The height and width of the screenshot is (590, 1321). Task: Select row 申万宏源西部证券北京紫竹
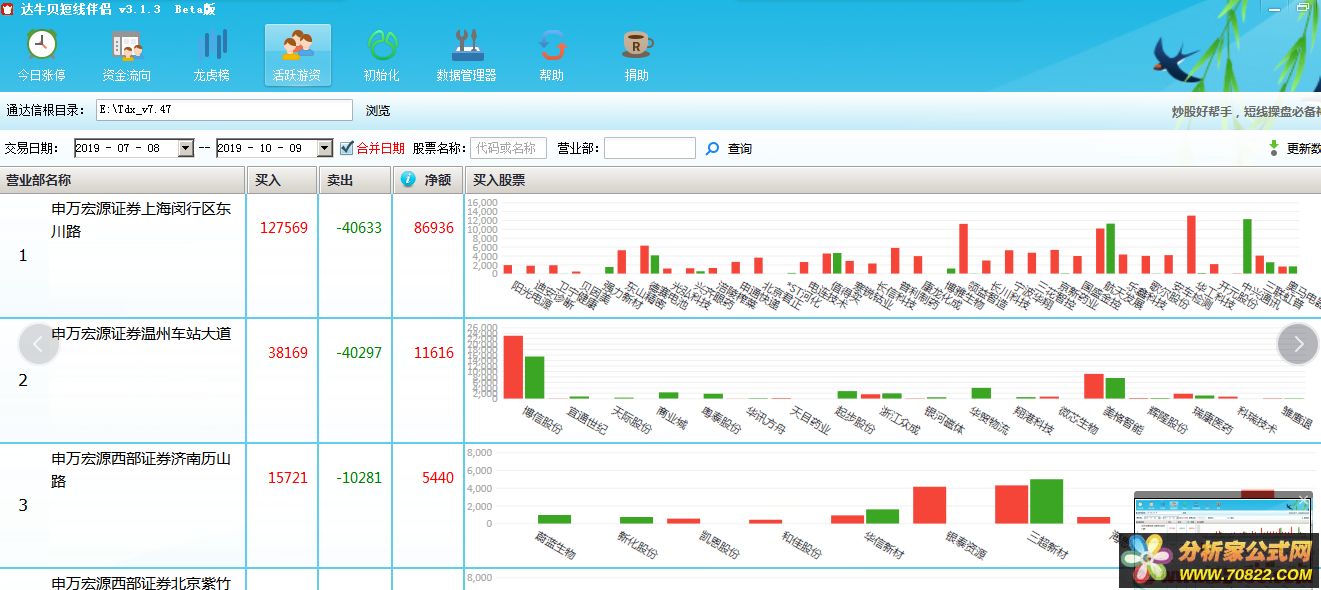141,582
